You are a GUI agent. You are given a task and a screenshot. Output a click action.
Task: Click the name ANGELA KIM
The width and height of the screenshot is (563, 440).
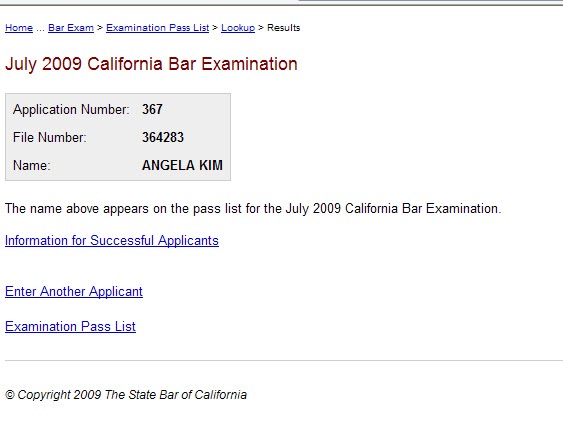click(182, 165)
